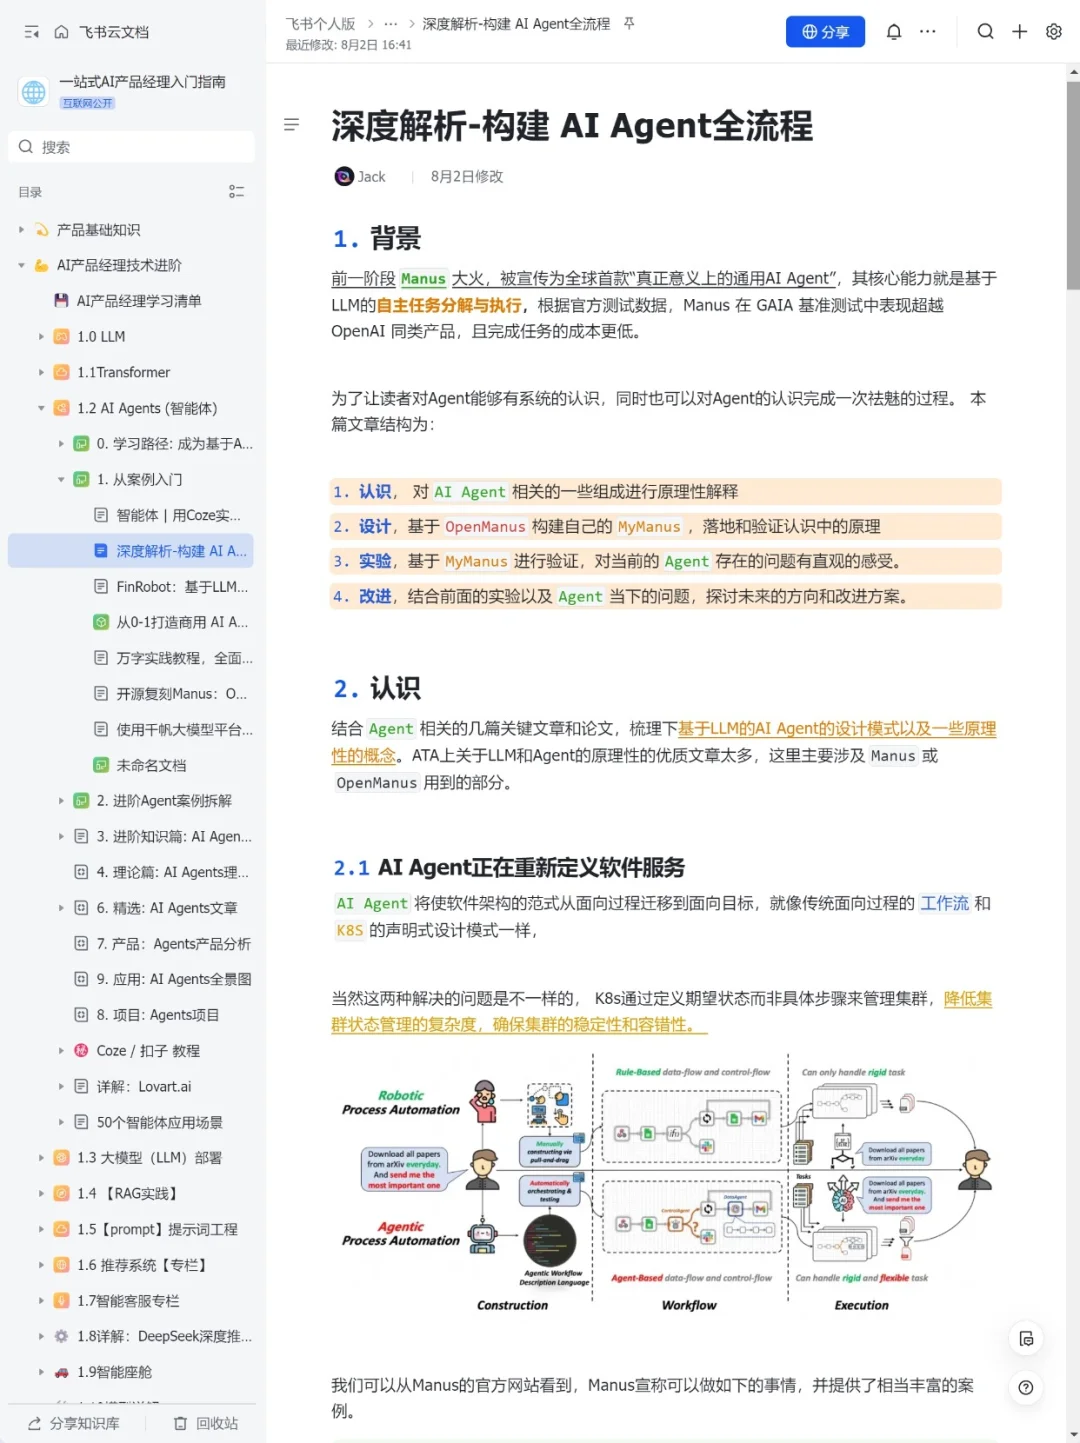Open notifications via the bell icon

[x=893, y=31]
